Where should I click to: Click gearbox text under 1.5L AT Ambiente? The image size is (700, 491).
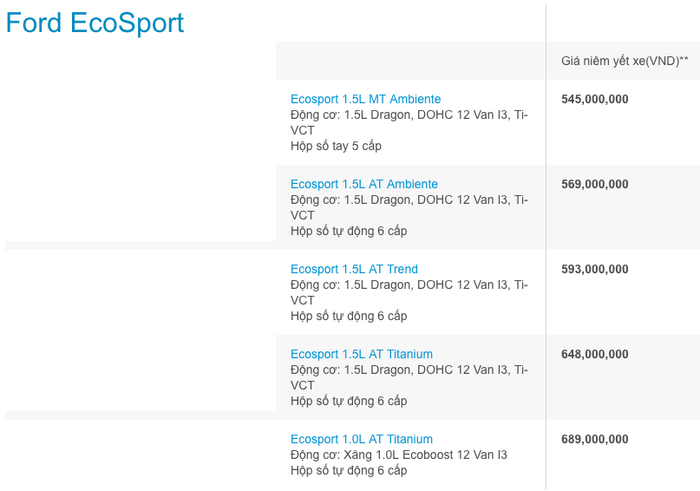(348, 231)
